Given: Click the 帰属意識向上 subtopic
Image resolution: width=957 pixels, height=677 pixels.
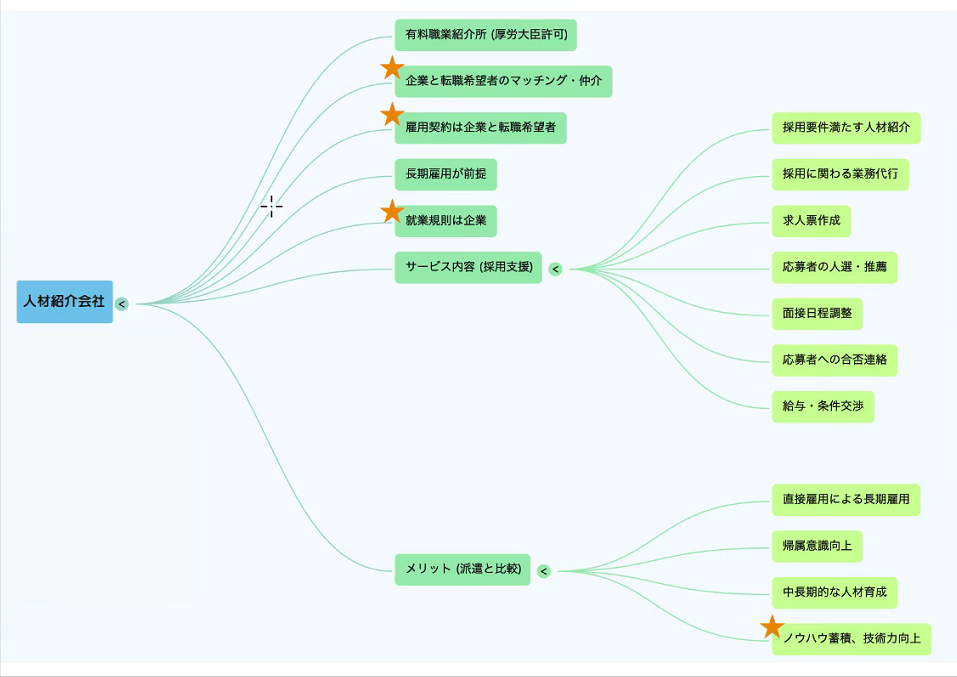Looking at the screenshot, I should [x=817, y=546].
